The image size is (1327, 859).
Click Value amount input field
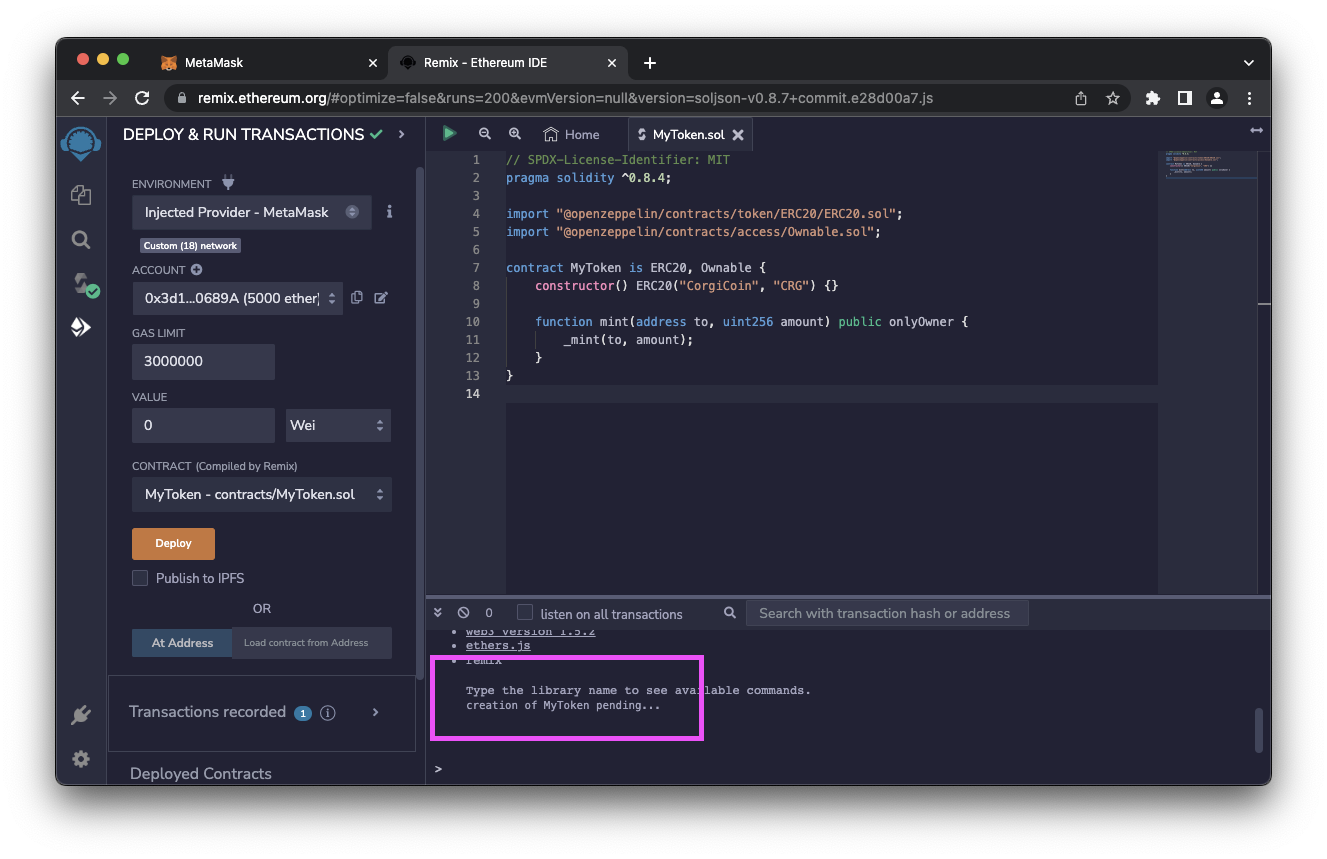click(203, 425)
